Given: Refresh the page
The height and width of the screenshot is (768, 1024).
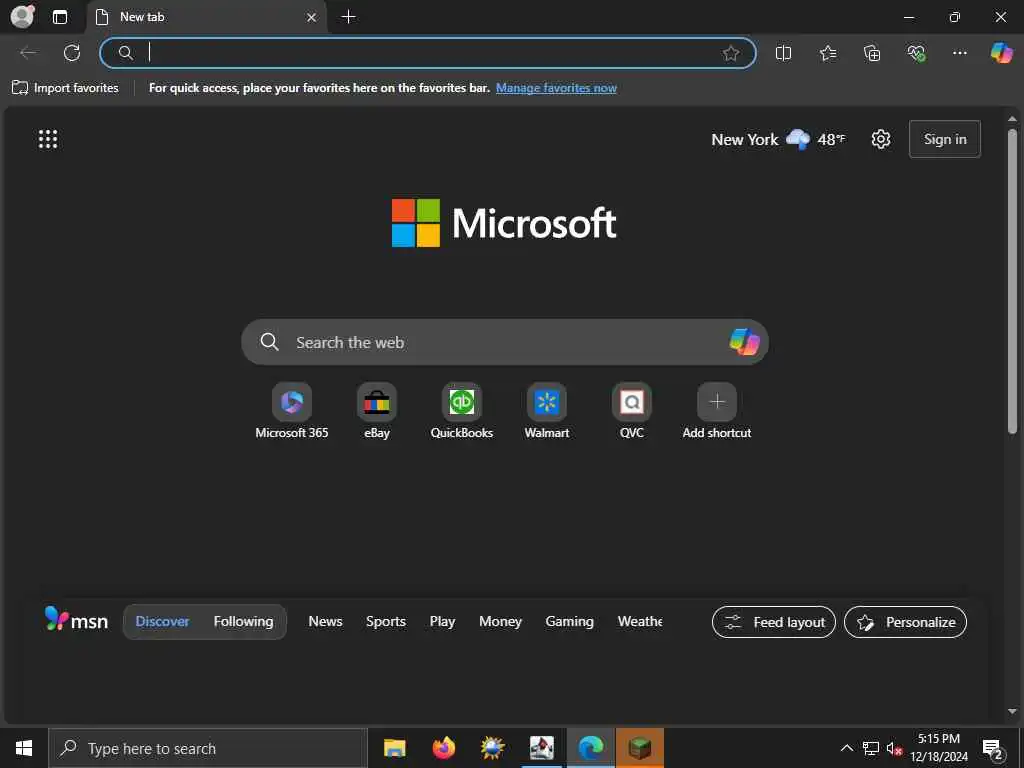Looking at the screenshot, I should point(72,52).
